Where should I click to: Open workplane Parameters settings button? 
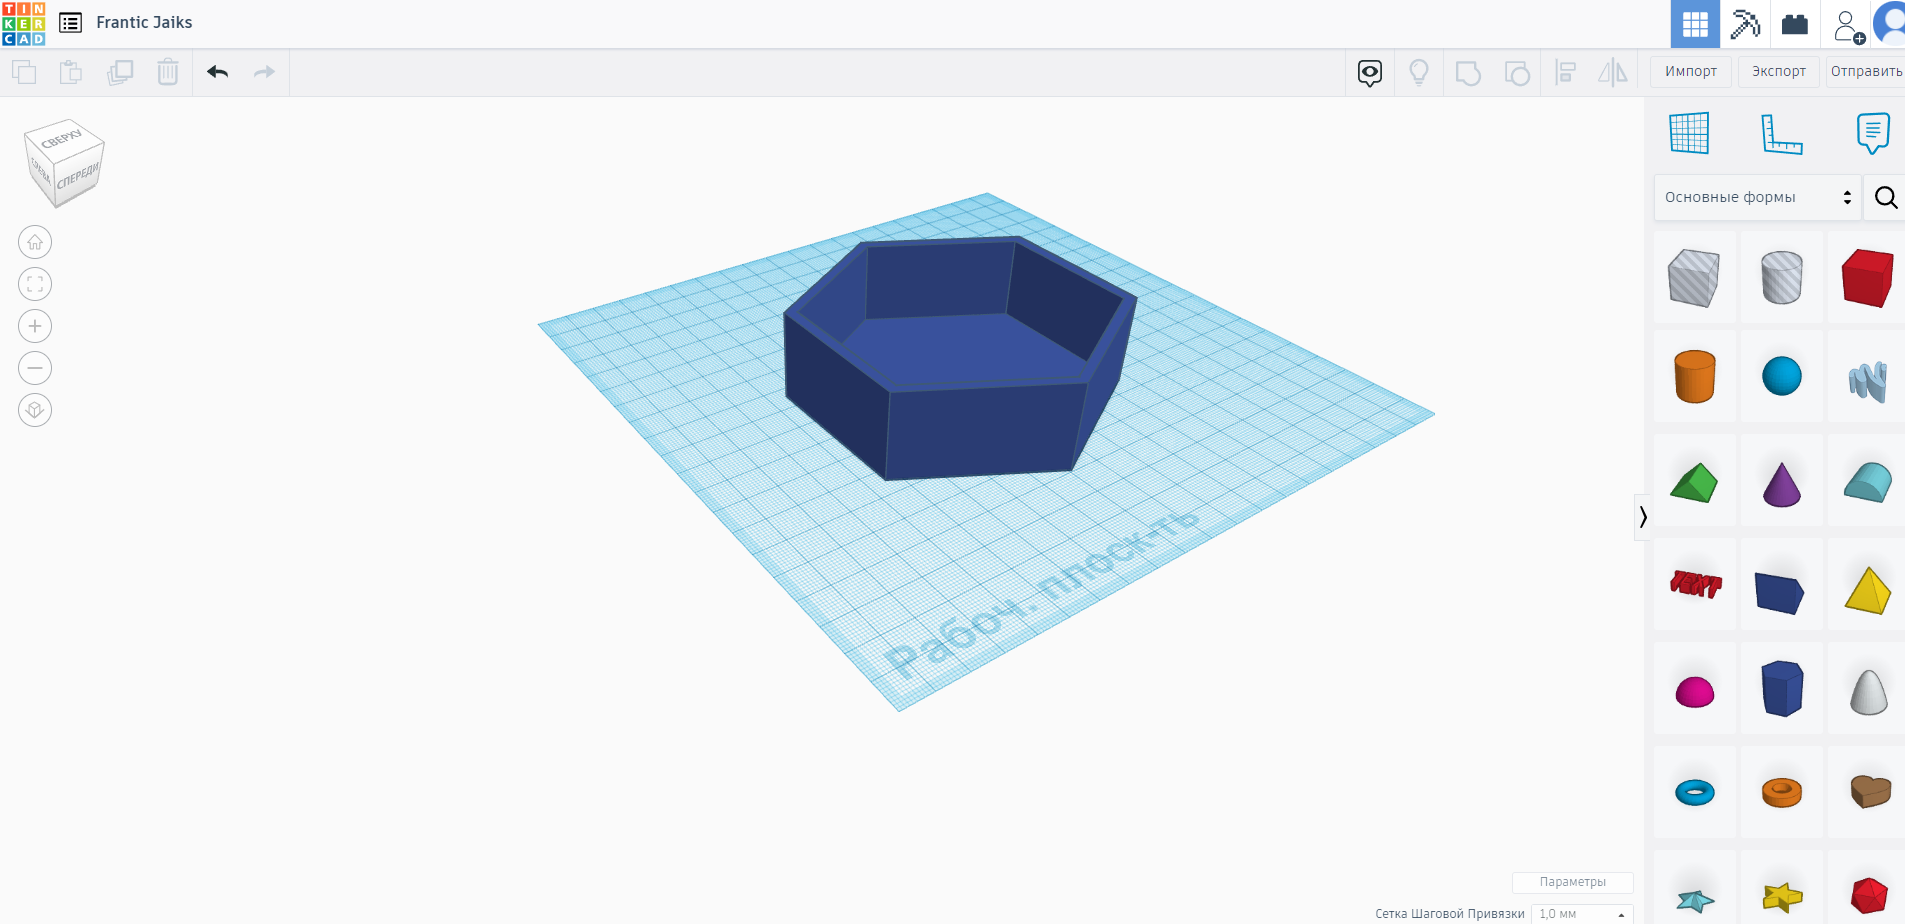[x=1572, y=882]
